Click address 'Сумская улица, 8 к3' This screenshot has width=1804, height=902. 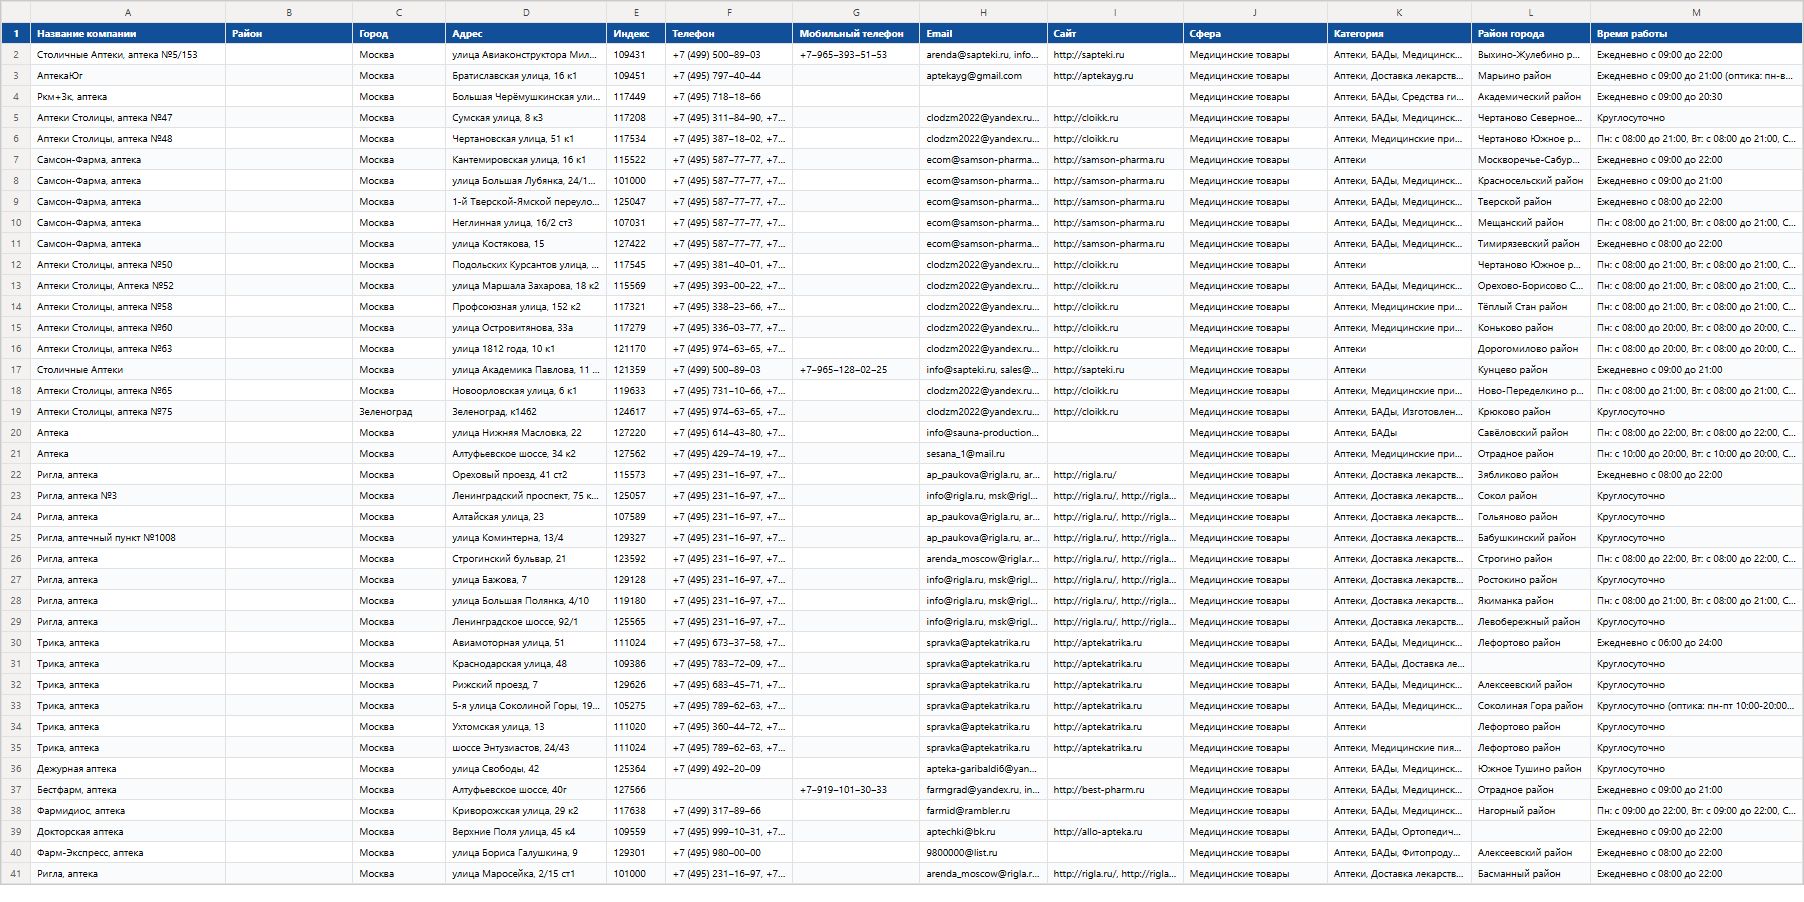526,118
